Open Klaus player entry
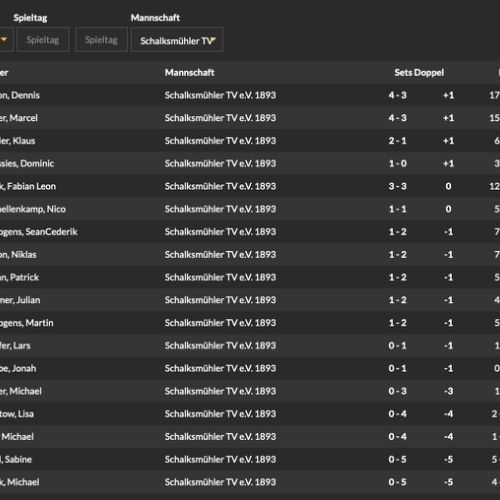Viewport: 500px width, 500px height. [250, 141]
